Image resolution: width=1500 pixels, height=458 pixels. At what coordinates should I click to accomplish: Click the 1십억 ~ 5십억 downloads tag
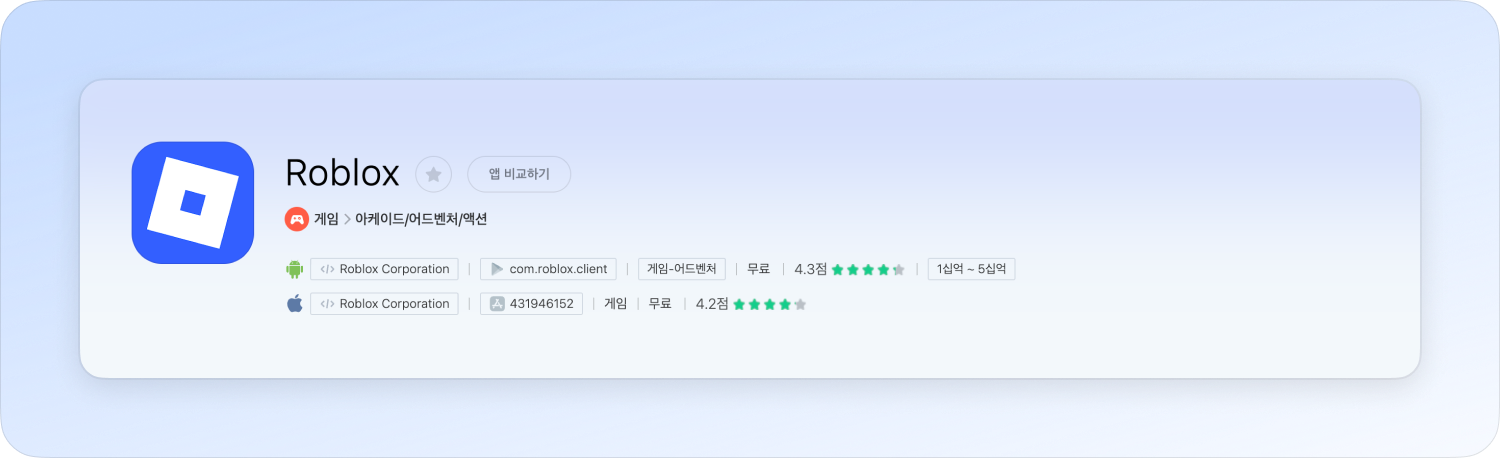pyautogui.click(x=971, y=269)
